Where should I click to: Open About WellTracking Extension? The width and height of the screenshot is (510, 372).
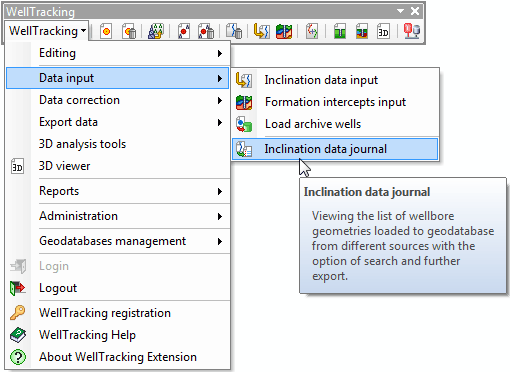[118, 357]
